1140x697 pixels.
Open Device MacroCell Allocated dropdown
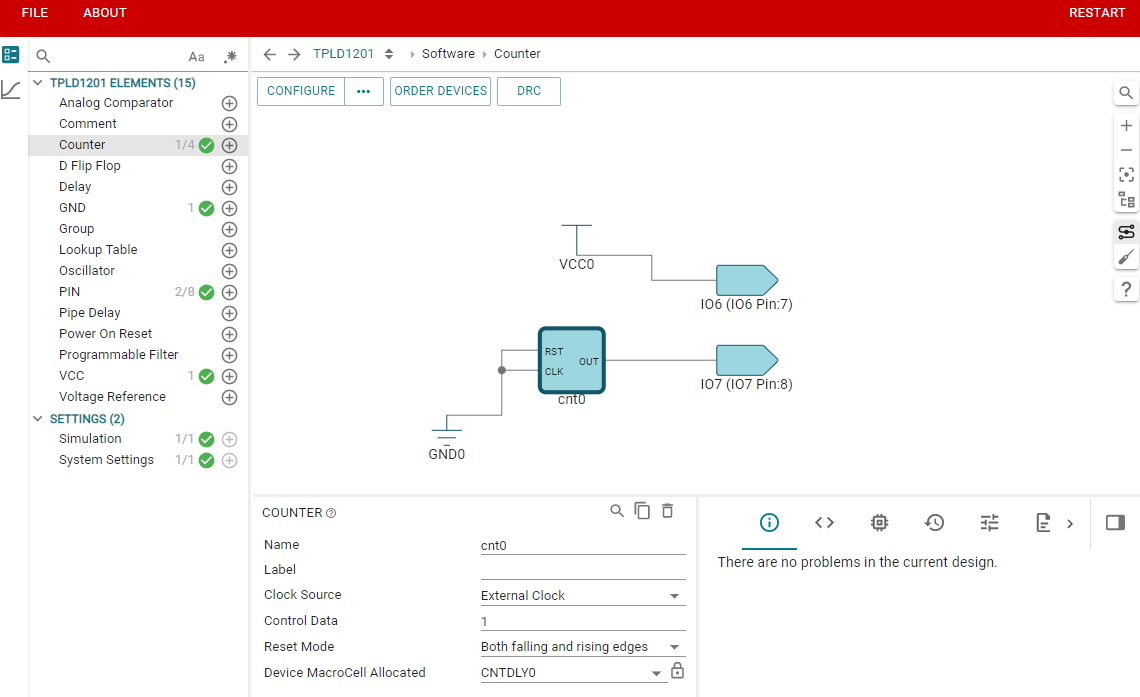pos(573,673)
